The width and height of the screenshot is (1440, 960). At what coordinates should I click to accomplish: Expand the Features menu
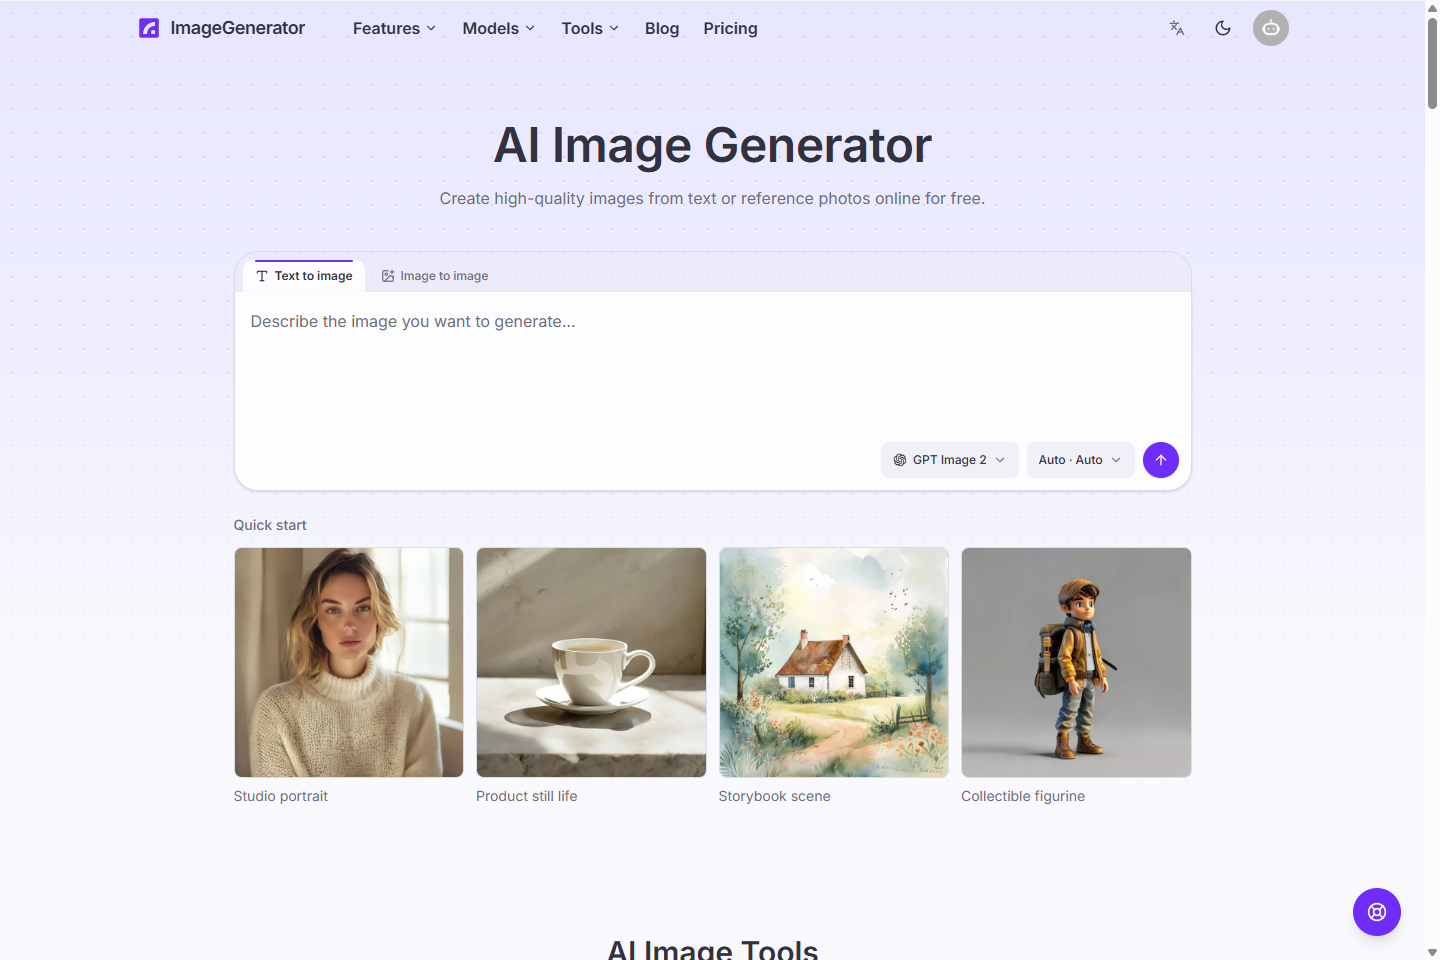pos(394,28)
